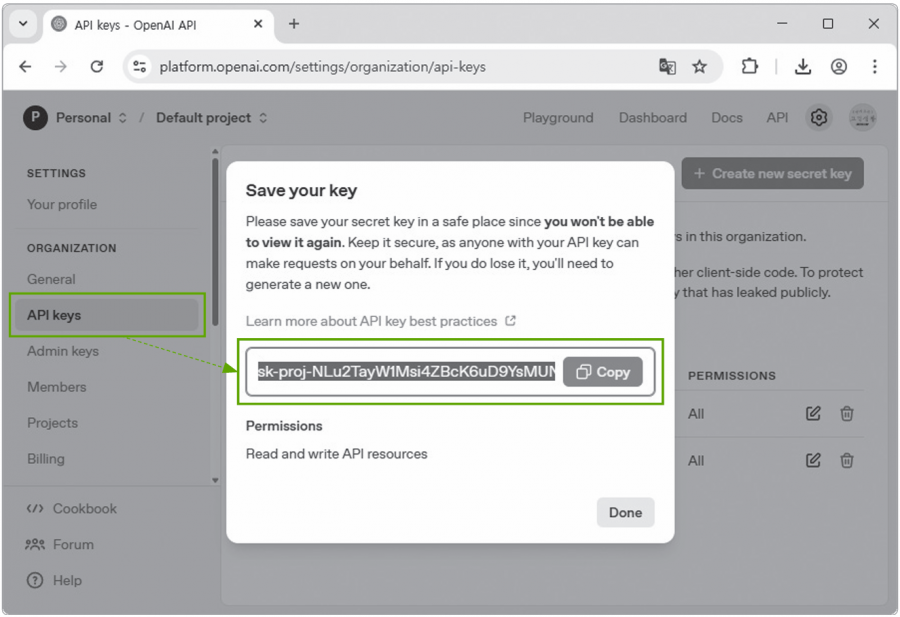
Task: Open Help in the sidebar
Action: 55,580
